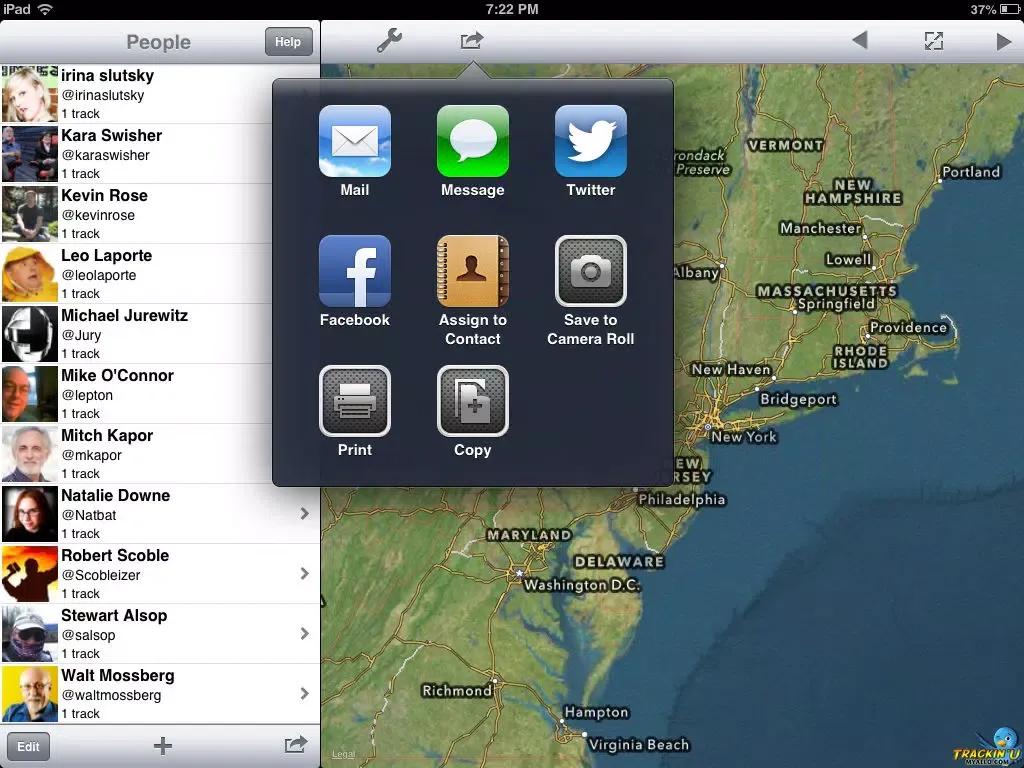Tap the Wi-Fi status icon

45,9
